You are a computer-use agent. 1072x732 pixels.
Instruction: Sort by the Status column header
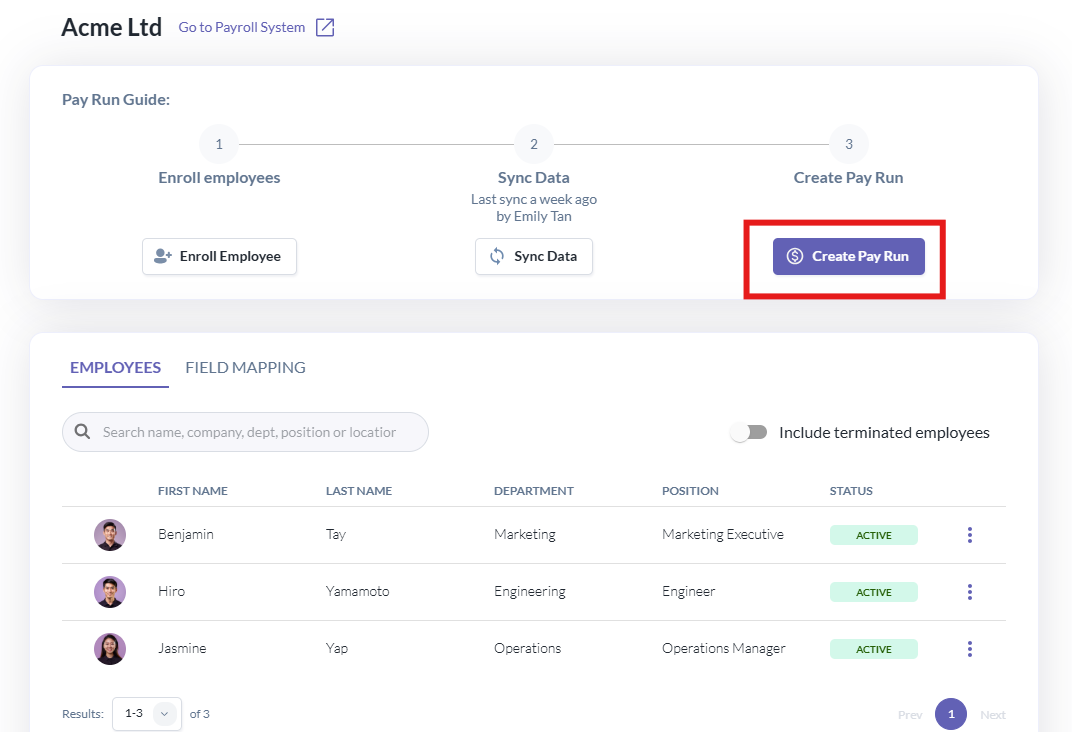[x=851, y=491]
